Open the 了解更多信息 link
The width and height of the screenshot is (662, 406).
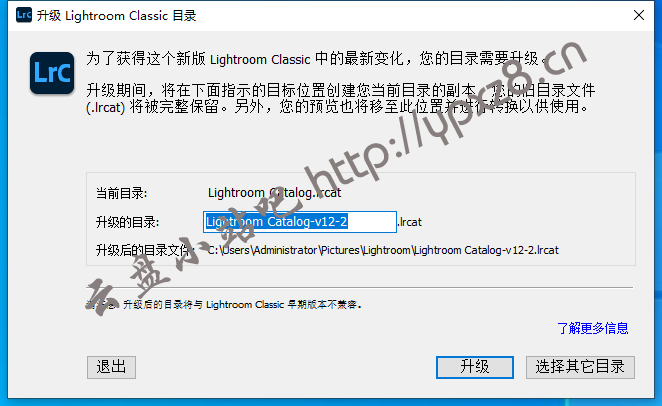click(x=593, y=328)
